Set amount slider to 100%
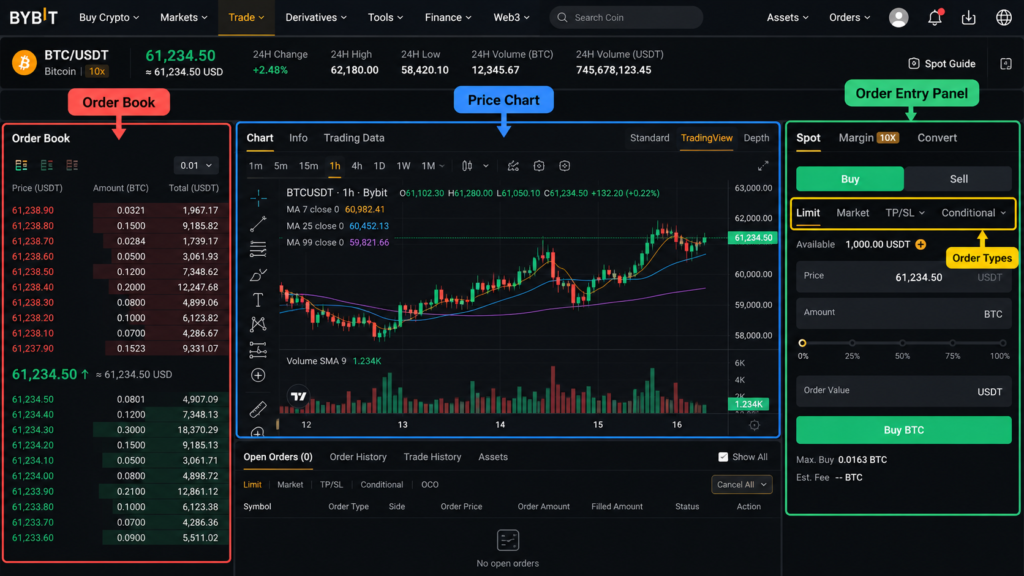The height and width of the screenshot is (576, 1024). click(x=1002, y=343)
